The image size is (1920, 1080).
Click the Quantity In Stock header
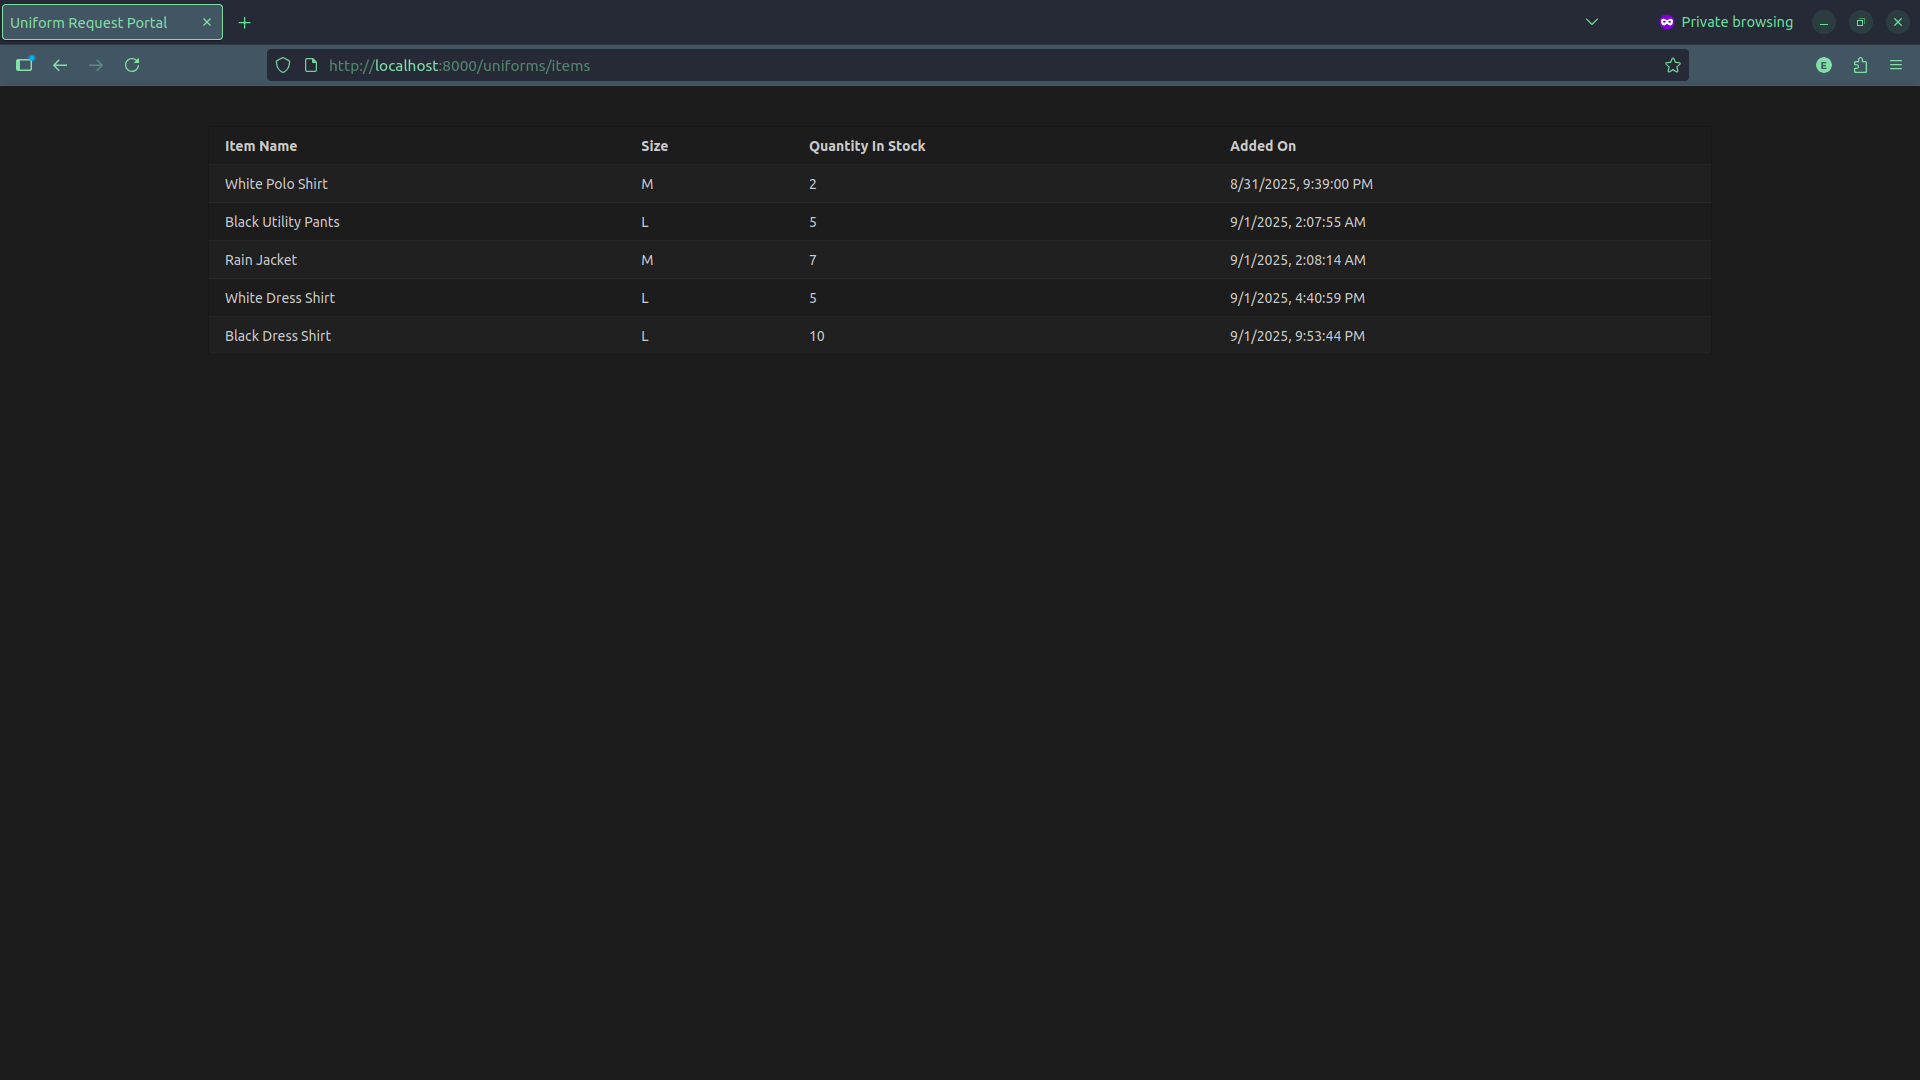click(867, 145)
